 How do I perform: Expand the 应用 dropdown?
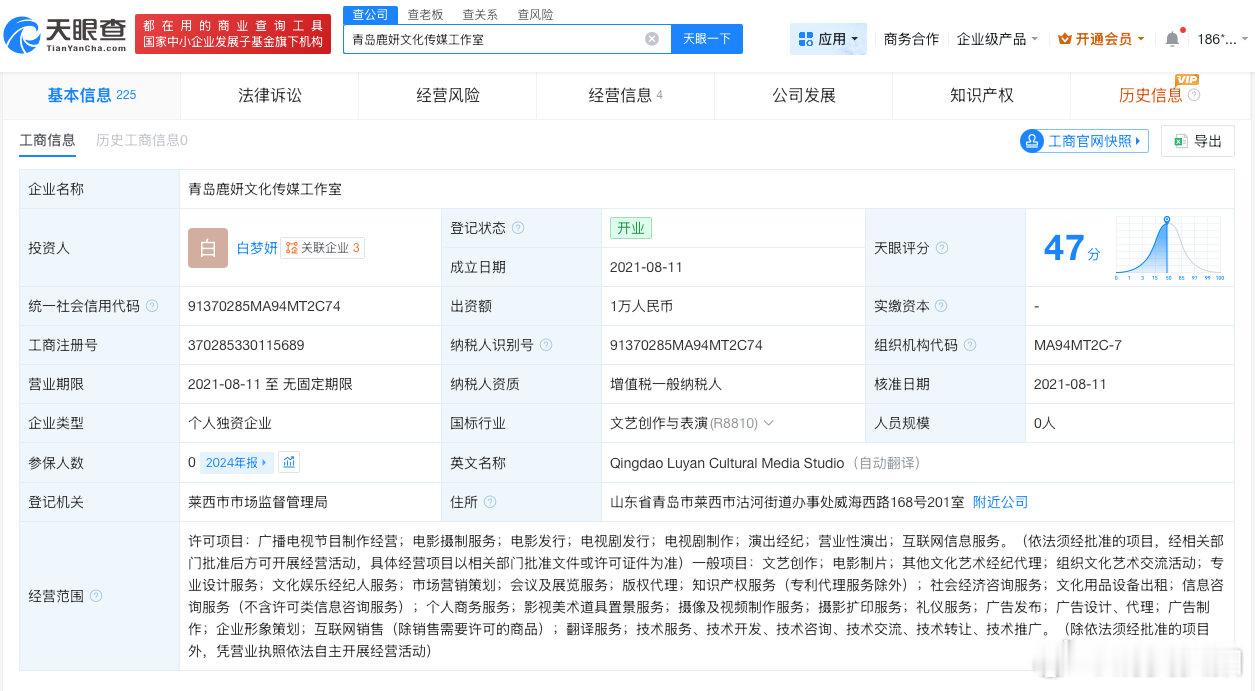coord(854,39)
